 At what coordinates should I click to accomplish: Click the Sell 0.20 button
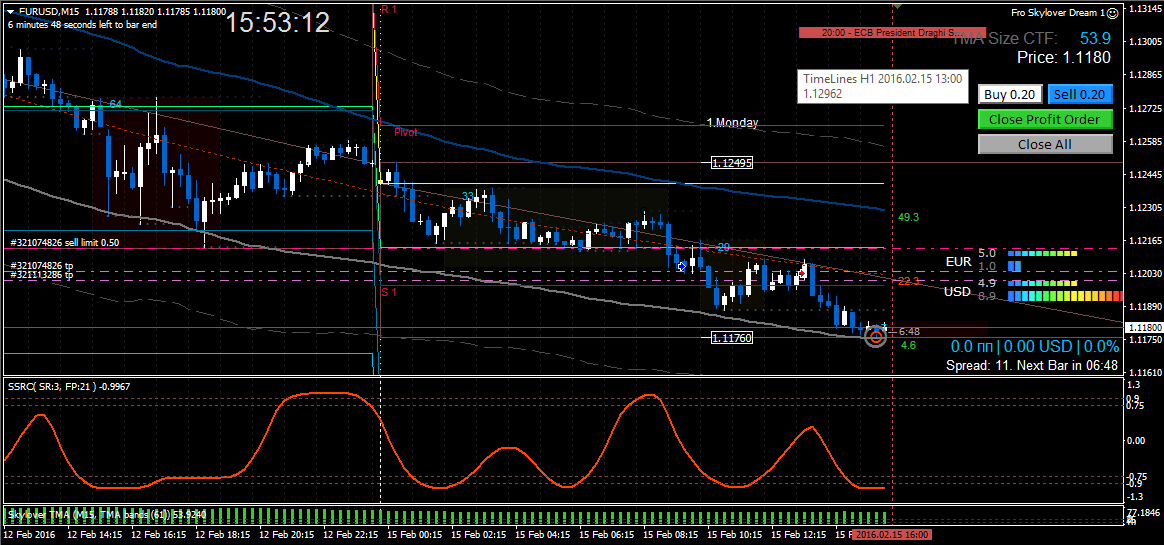tap(1080, 94)
